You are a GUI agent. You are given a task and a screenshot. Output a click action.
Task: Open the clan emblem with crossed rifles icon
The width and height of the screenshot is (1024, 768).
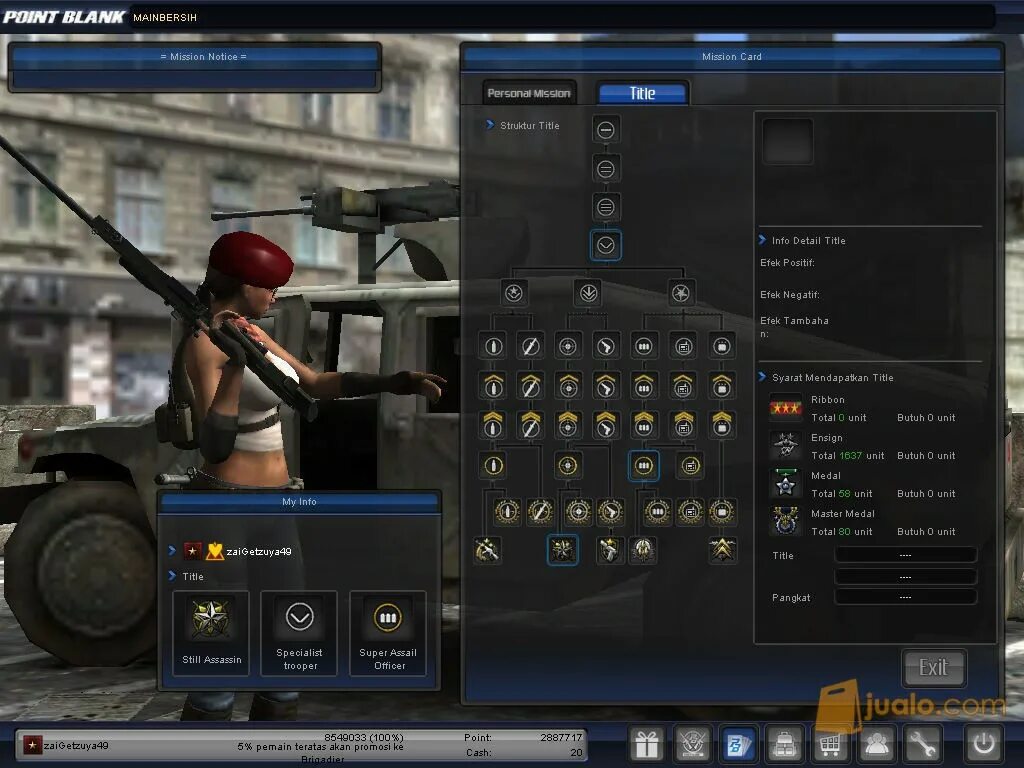point(692,744)
